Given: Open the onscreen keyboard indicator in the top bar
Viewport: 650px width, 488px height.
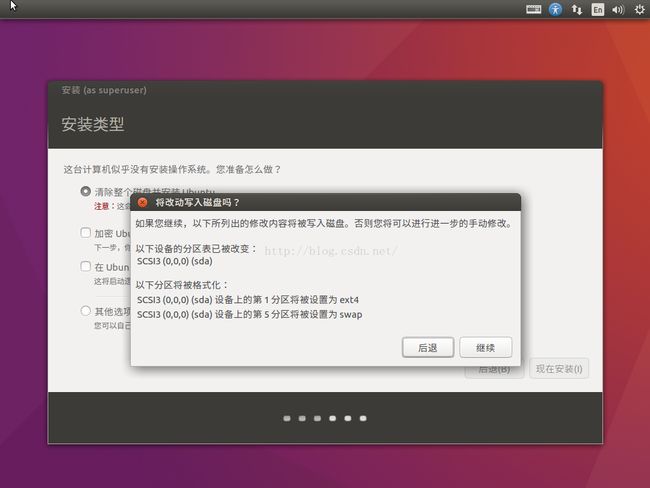Looking at the screenshot, I should pos(534,9).
